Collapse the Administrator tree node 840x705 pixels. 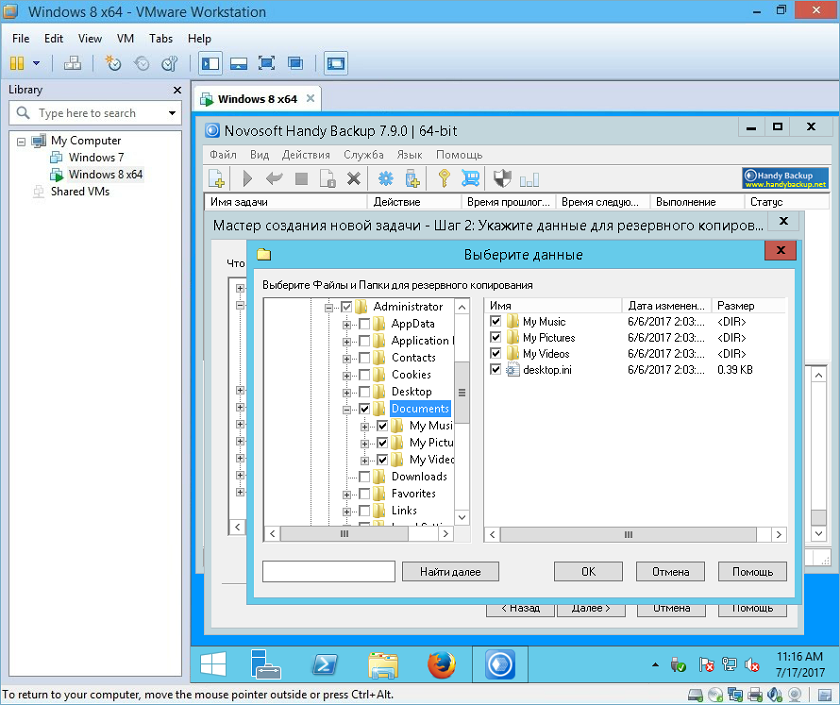tap(329, 308)
